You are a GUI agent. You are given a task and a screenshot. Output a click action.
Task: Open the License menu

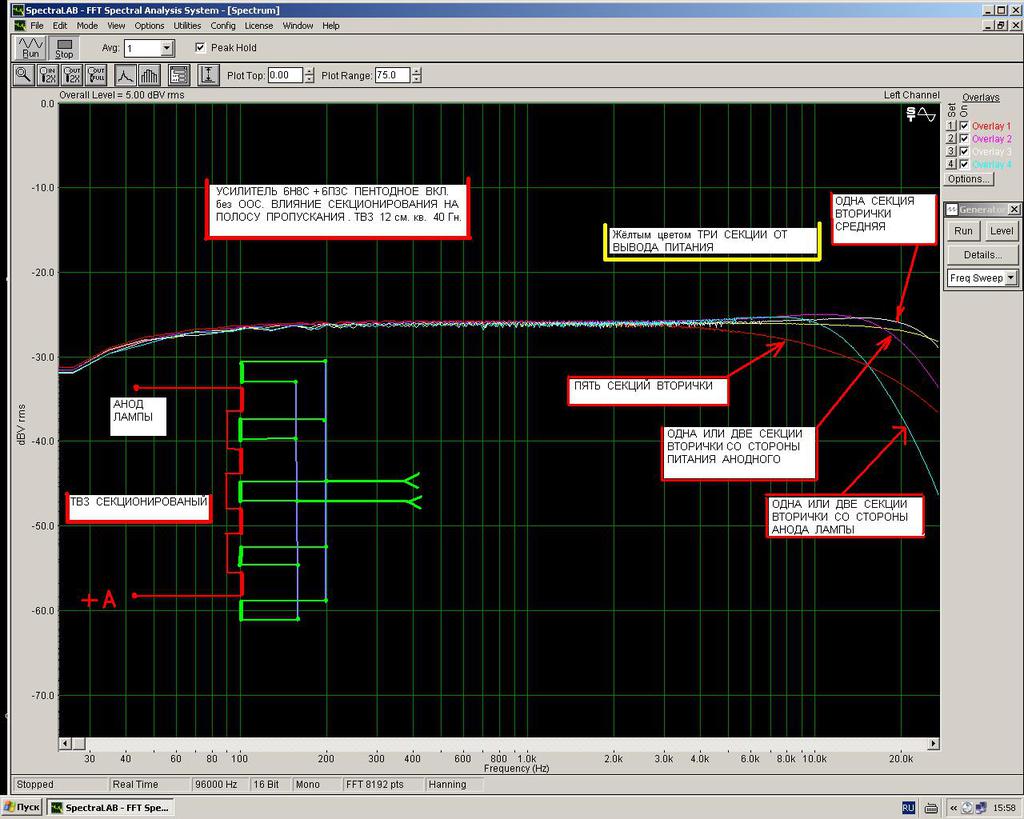[x=259, y=25]
